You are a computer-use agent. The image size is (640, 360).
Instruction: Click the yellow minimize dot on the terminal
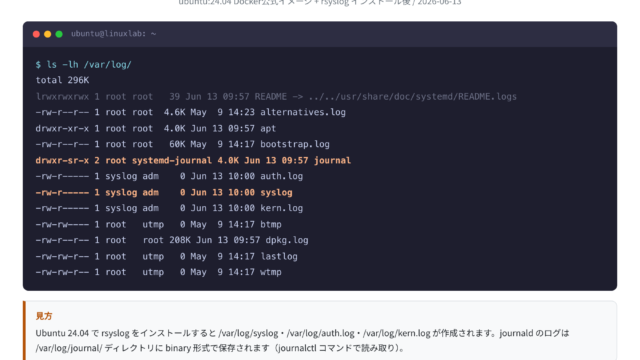coord(48,34)
